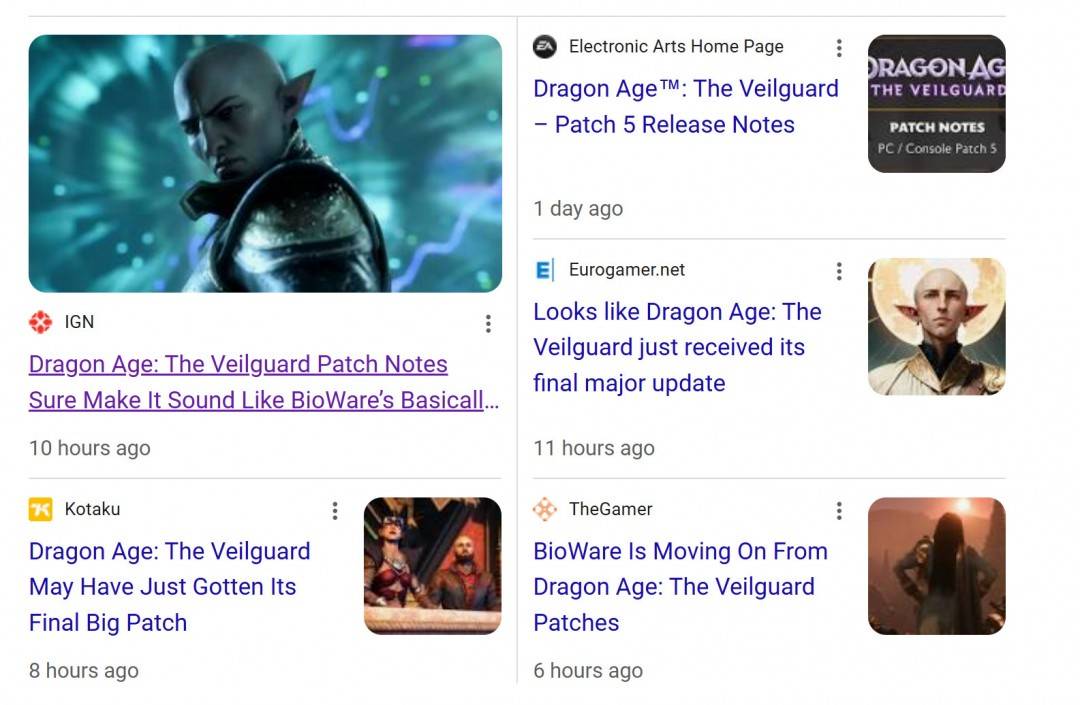1080x705 pixels.
Task: Click the Eurogamer.net logo icon
Action: [545, 270]
